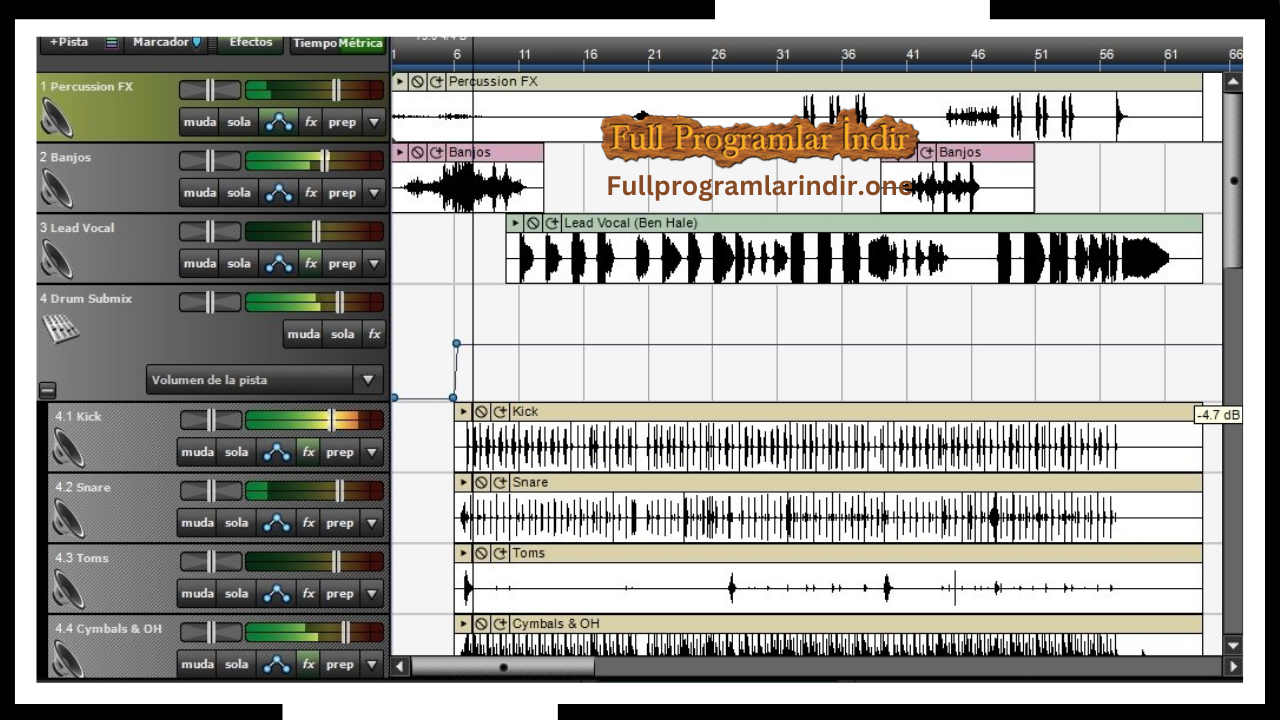The image size is (1280, 720).
Task: Open fx effects of Drum Submix track
Action: [374, 334]
